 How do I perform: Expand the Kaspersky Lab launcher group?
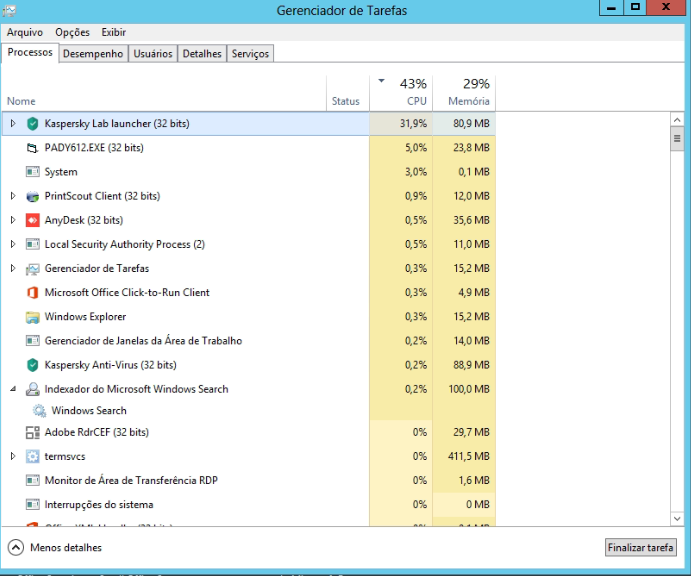coord(13,123)
